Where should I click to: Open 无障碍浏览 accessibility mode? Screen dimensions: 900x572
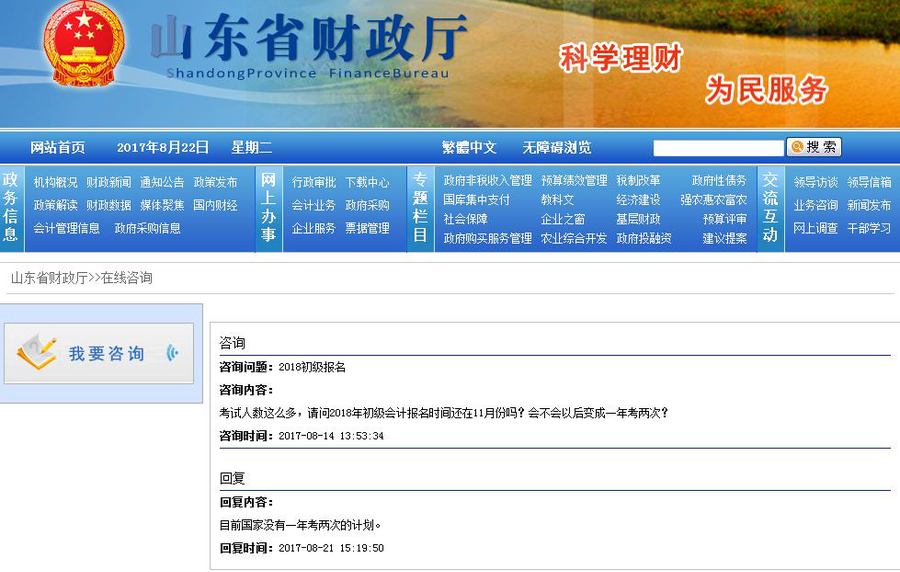click(x=557, y=148)
